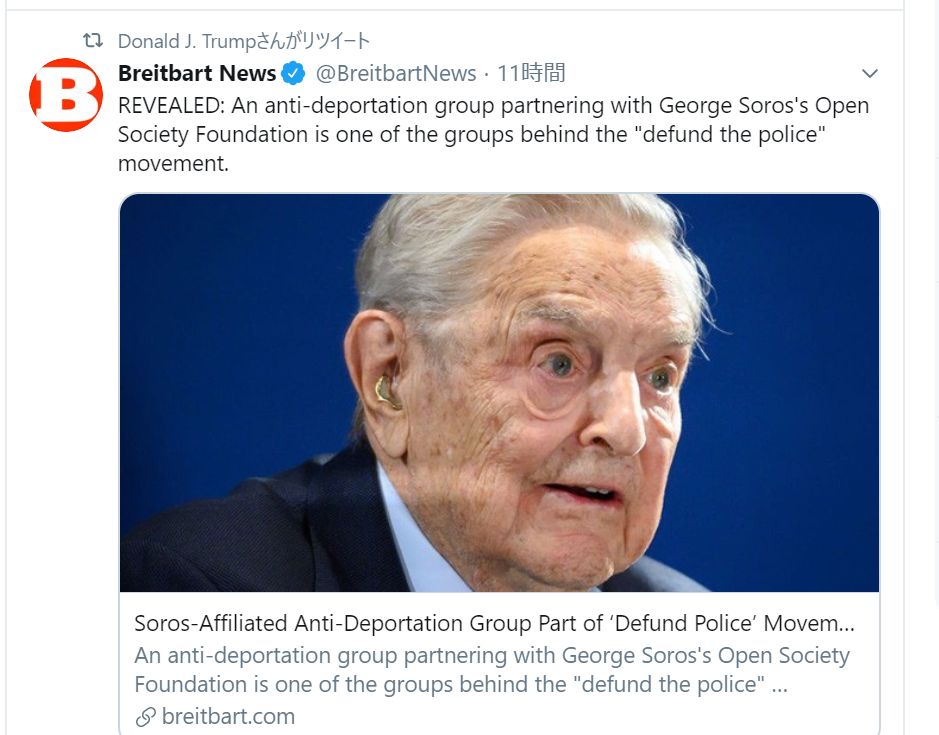Click the Breitbart News display name
This screenshot has width=939, height=735.
pos(197,73)
